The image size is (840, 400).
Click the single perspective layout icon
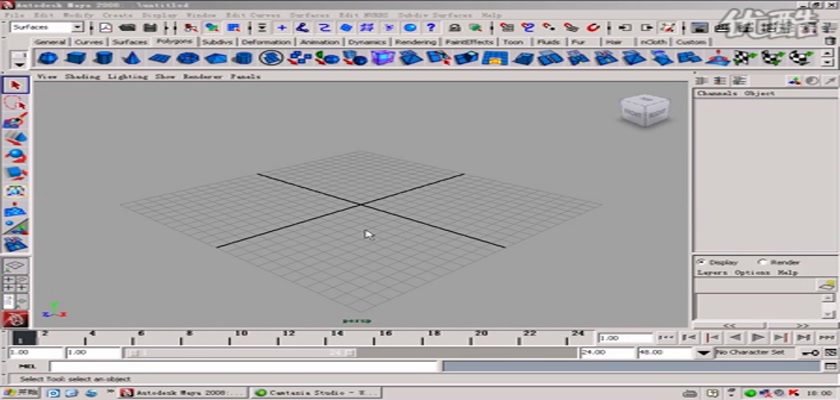click(x=16, y=266)
